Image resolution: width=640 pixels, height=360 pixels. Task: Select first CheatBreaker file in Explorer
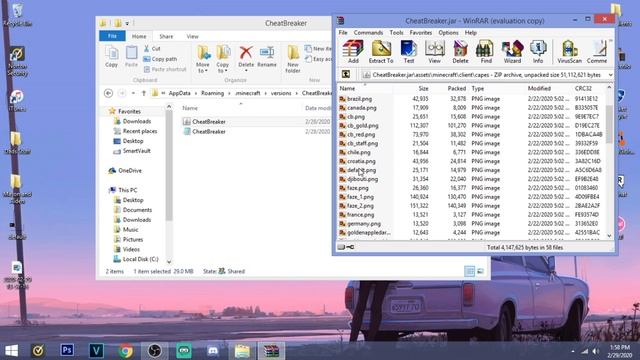(x=209, y=122)
